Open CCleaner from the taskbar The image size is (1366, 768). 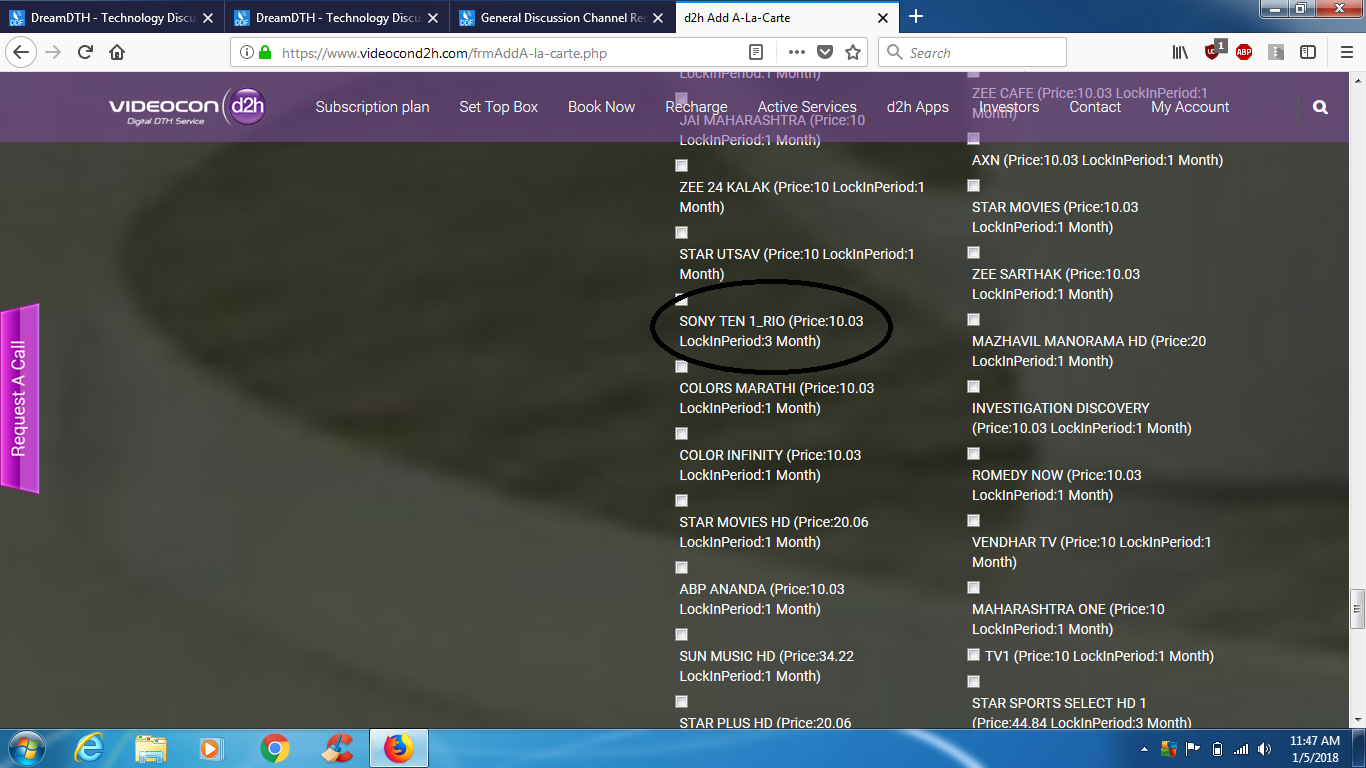[x=337, y=748]
